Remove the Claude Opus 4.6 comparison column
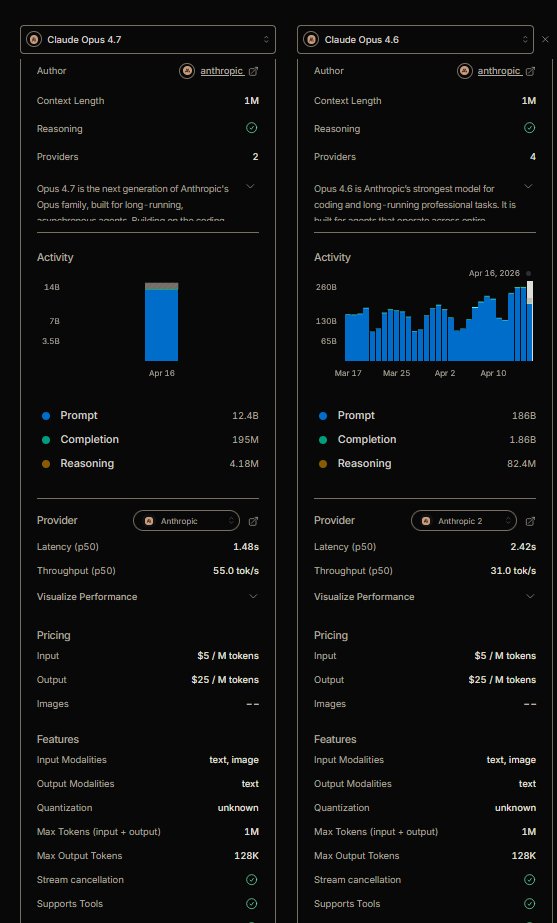This screenshot has height=923, width=557. click(x=545, y=39)
